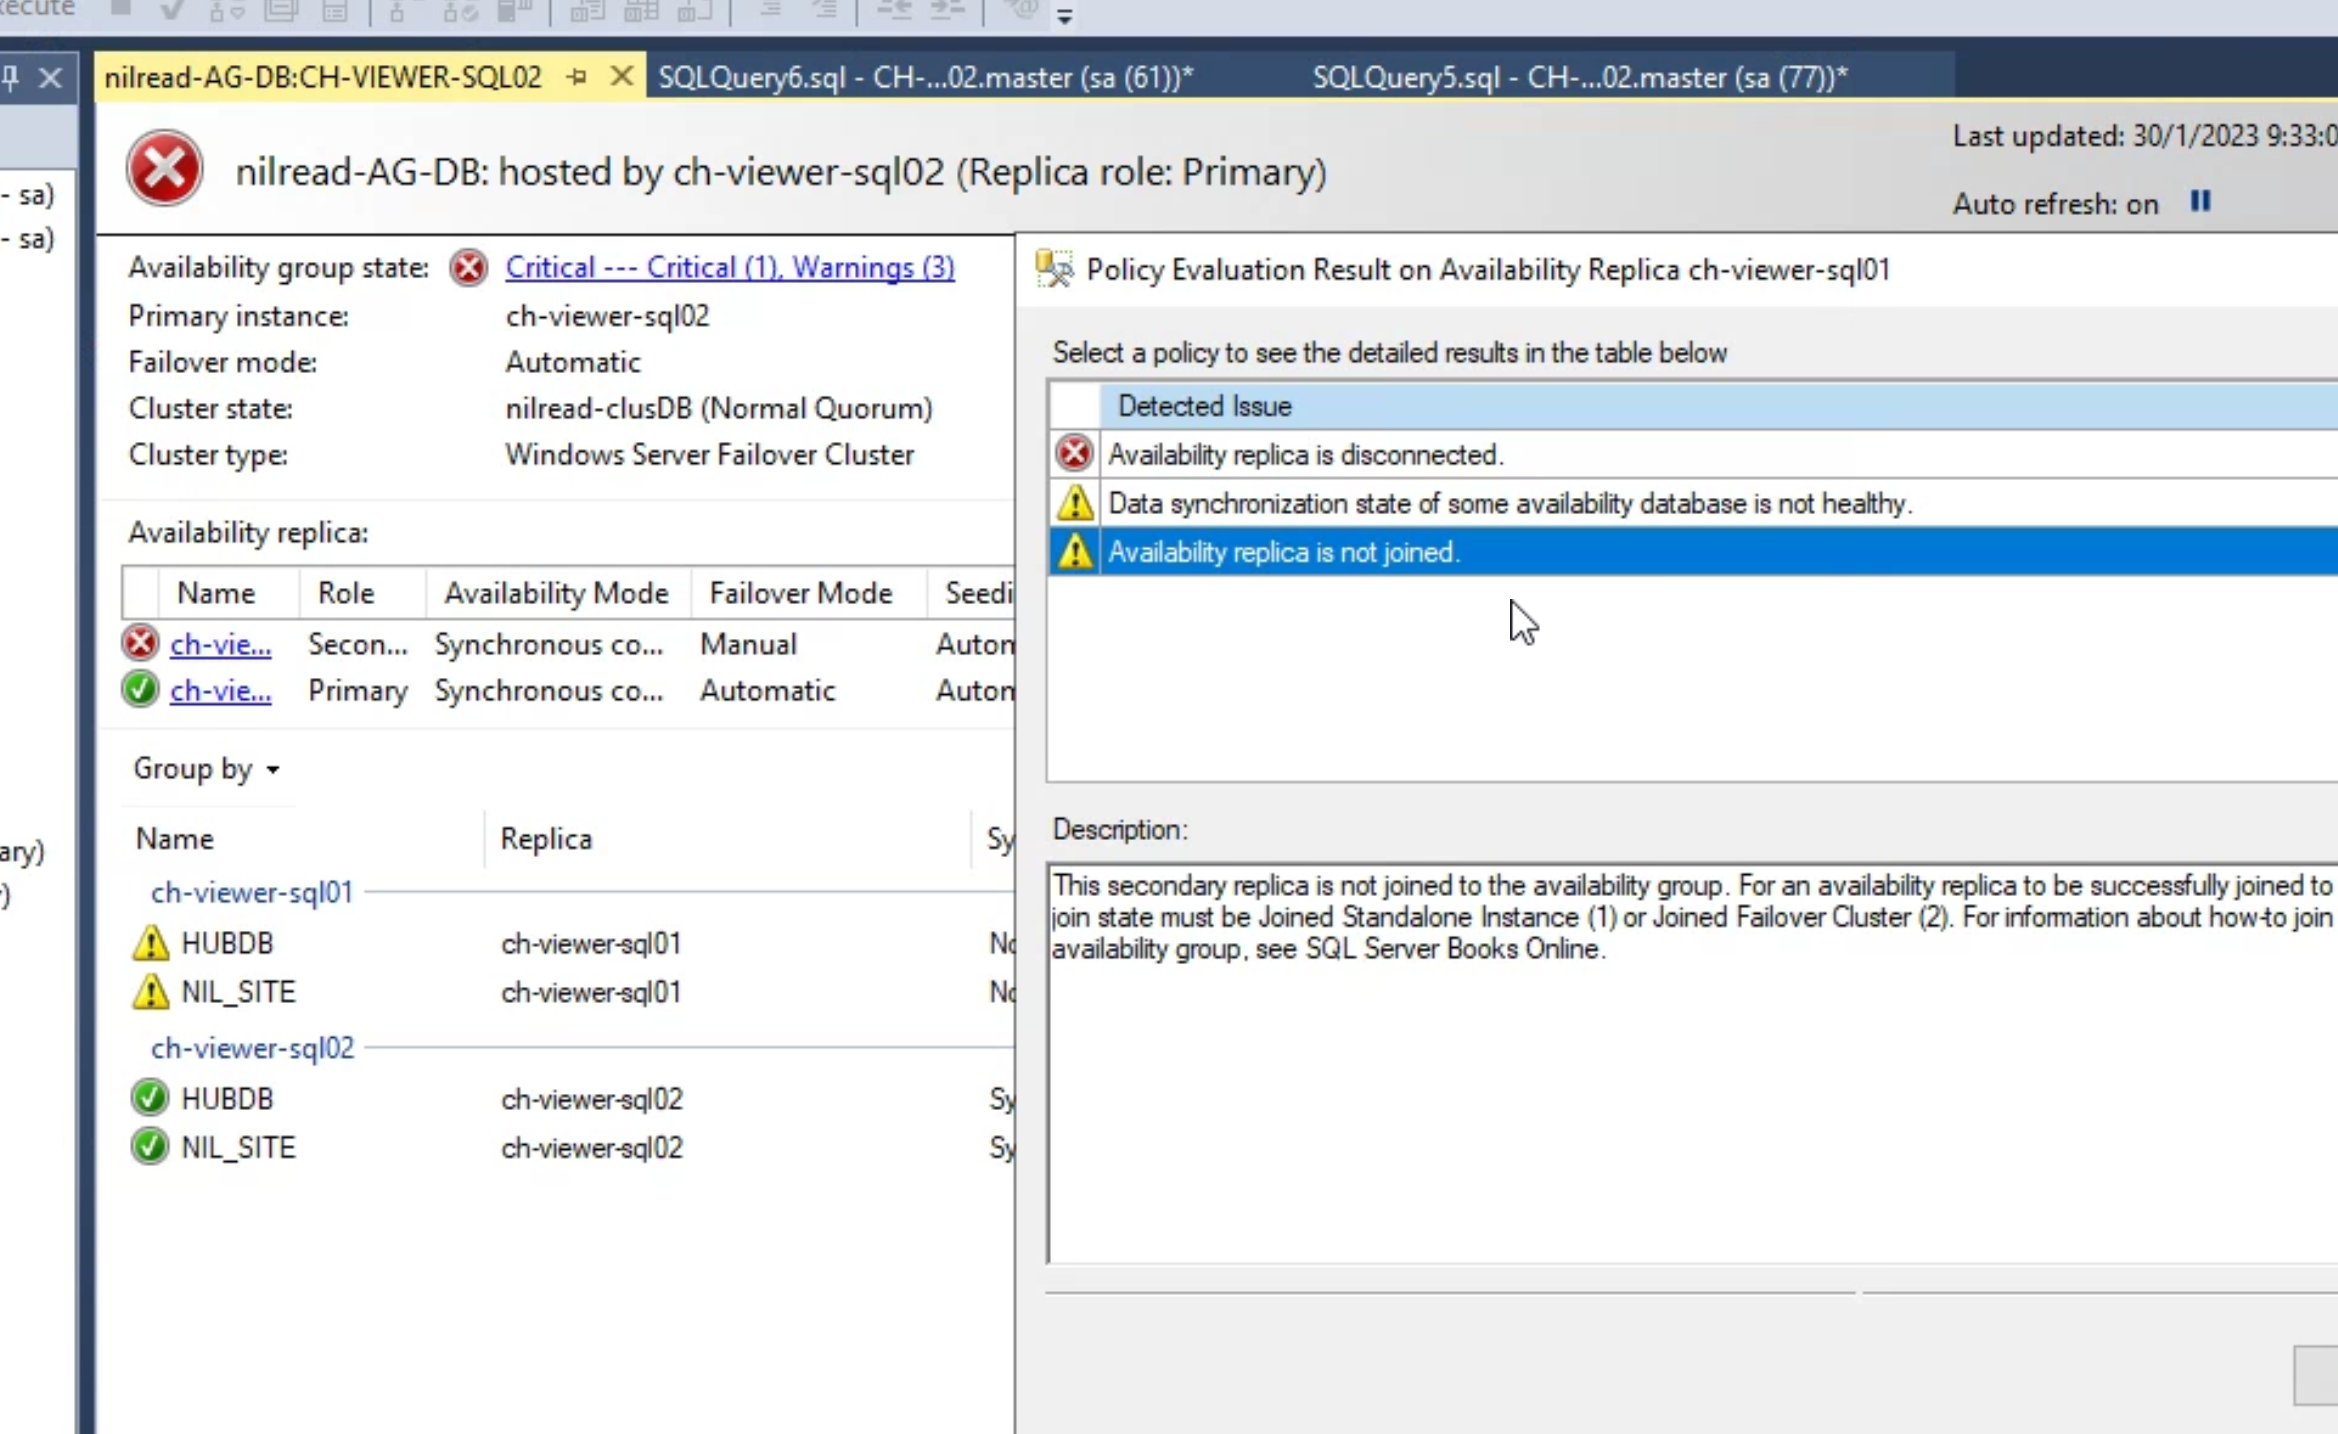Open the secondary replica ch-vie... link

click(220, 644)
